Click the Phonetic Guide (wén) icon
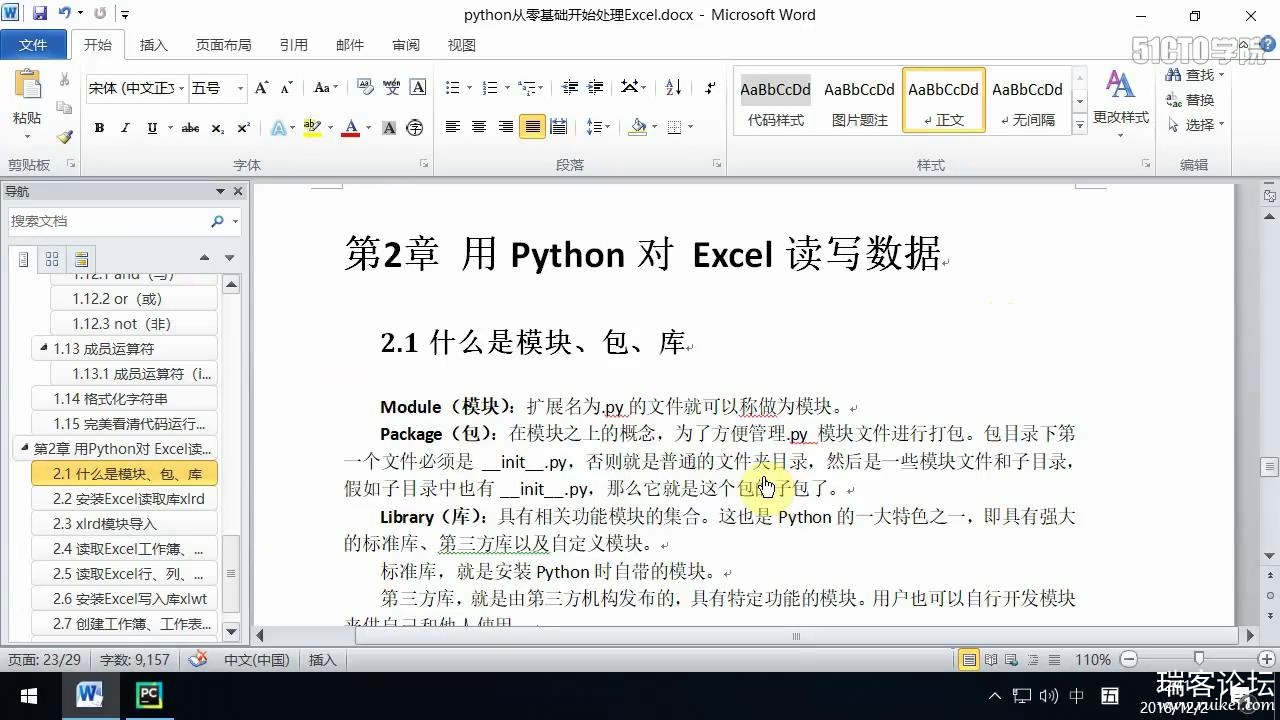The image size is (1280, 720). (x=392, y=88)
